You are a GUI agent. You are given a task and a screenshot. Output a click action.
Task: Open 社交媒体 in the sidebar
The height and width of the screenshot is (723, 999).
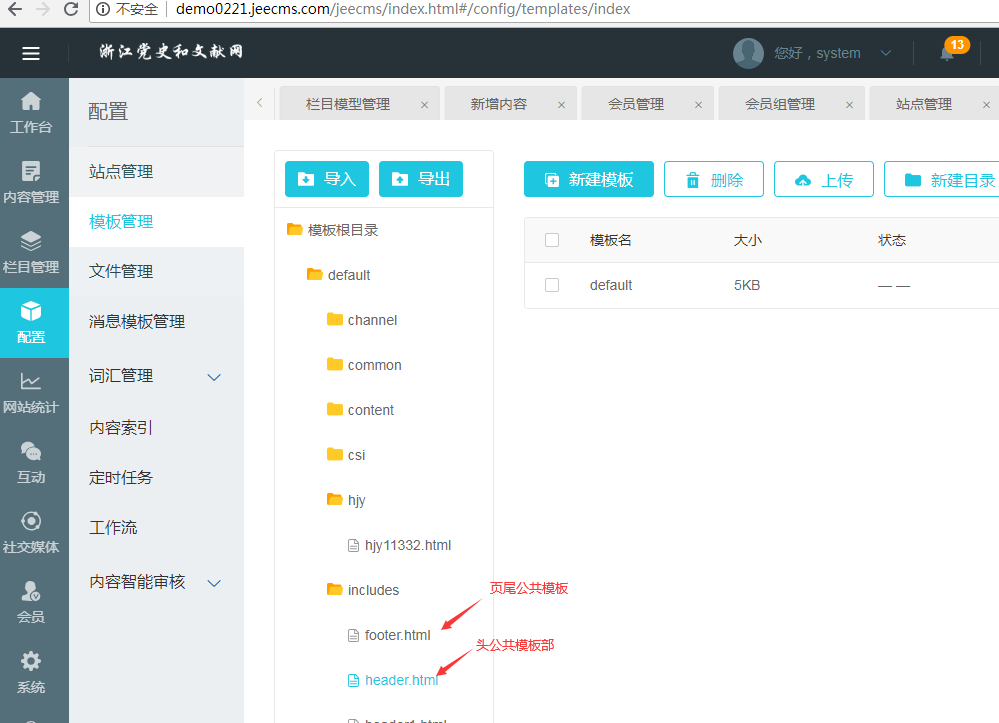(31, 533)
